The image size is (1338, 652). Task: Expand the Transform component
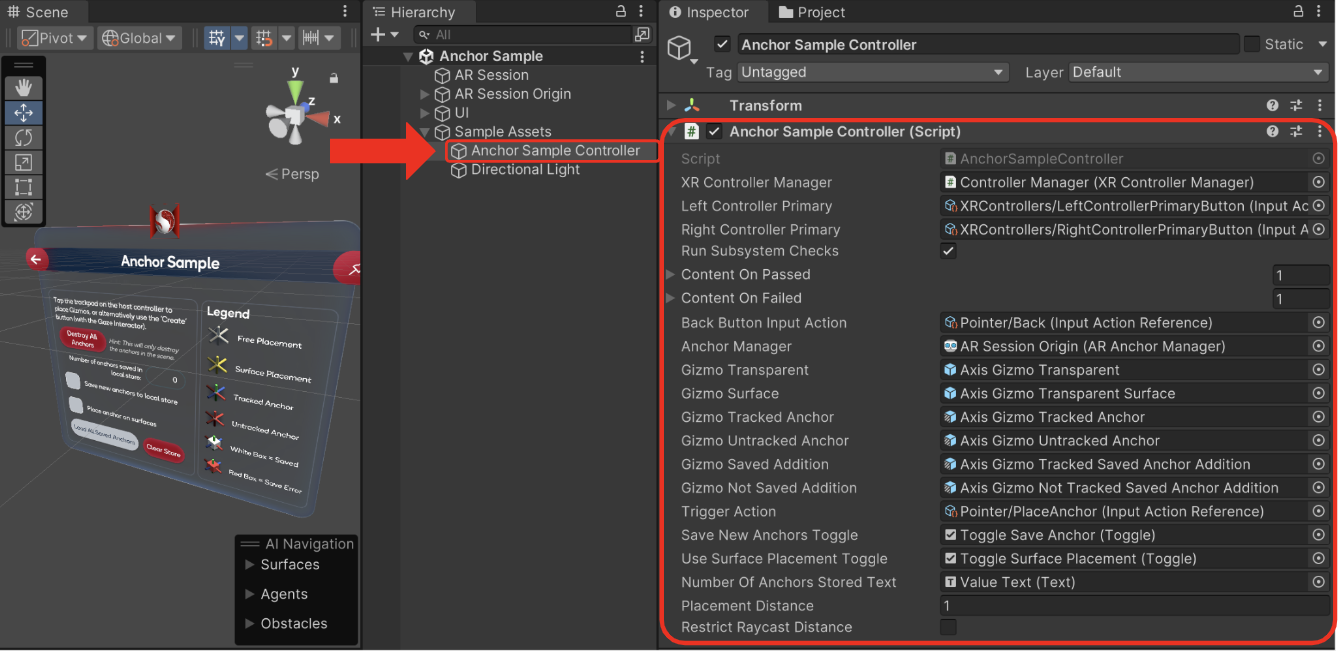[671, 105]
